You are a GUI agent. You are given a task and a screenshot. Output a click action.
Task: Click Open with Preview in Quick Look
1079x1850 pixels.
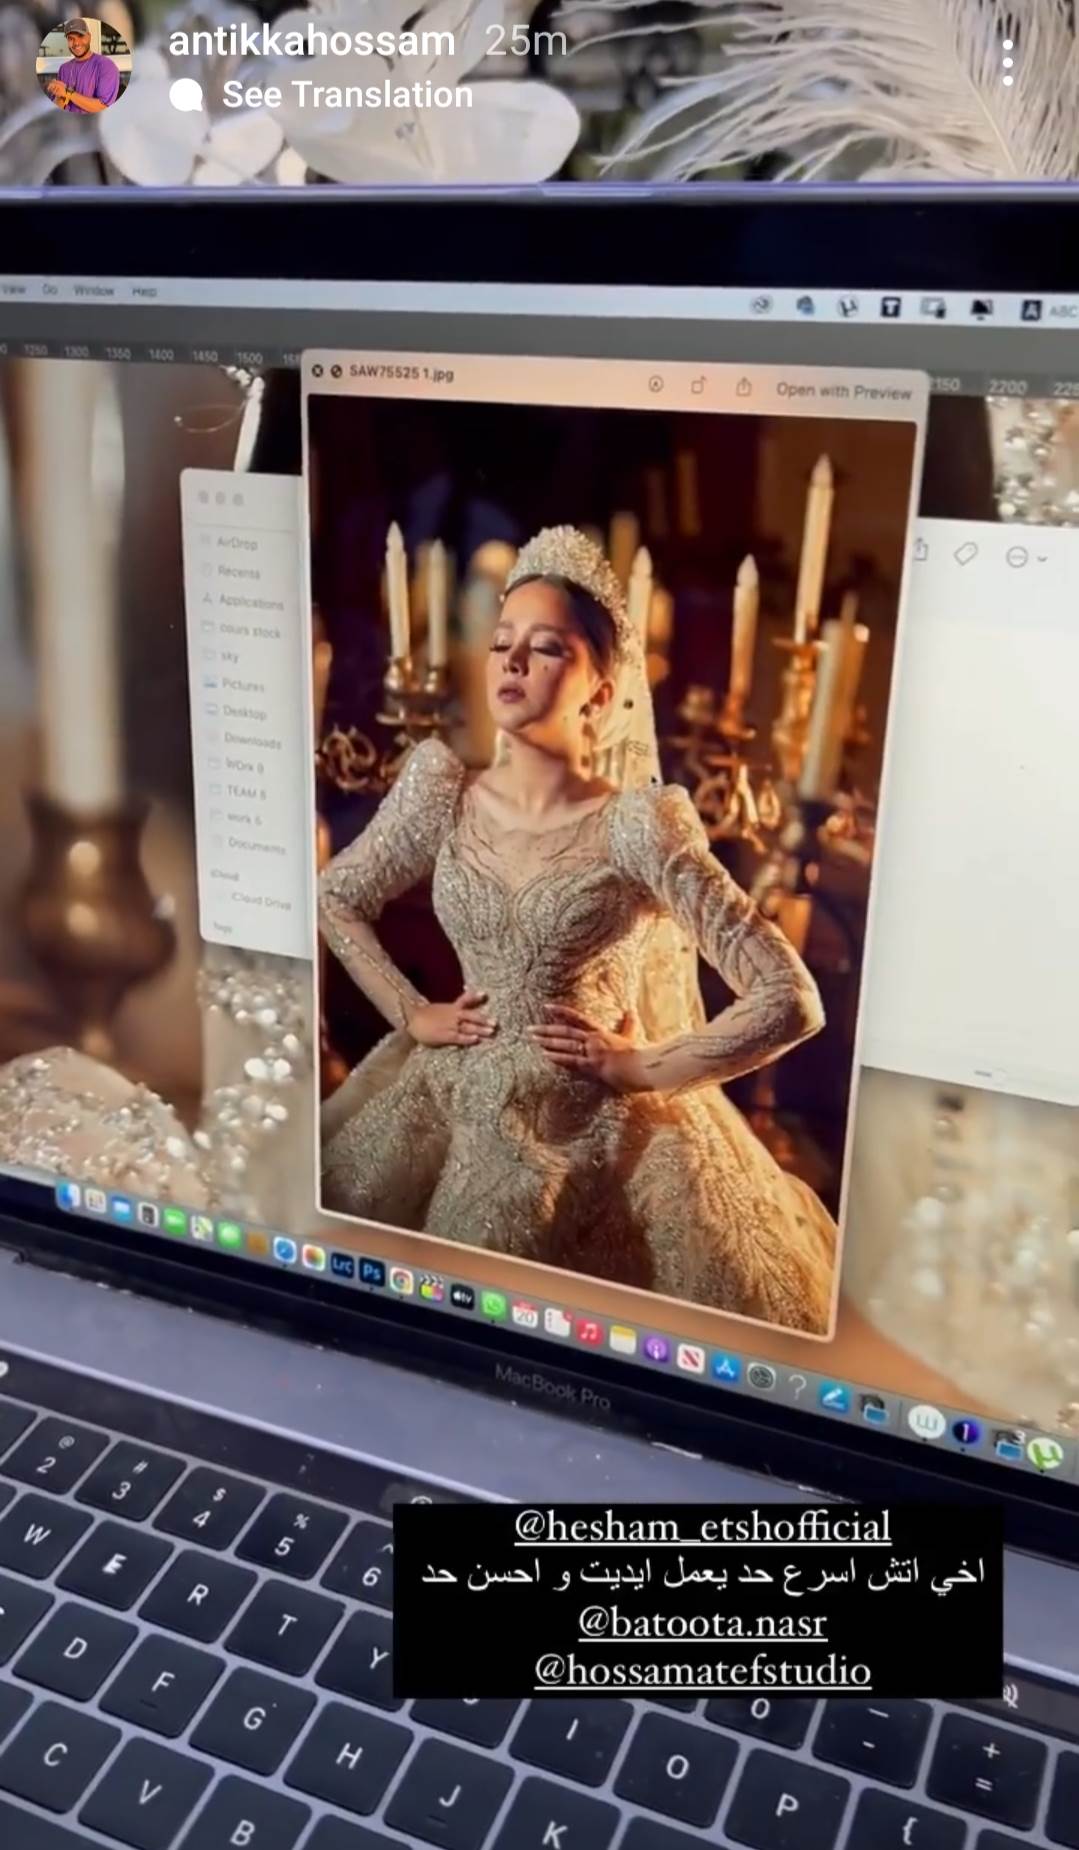[843, 391]
